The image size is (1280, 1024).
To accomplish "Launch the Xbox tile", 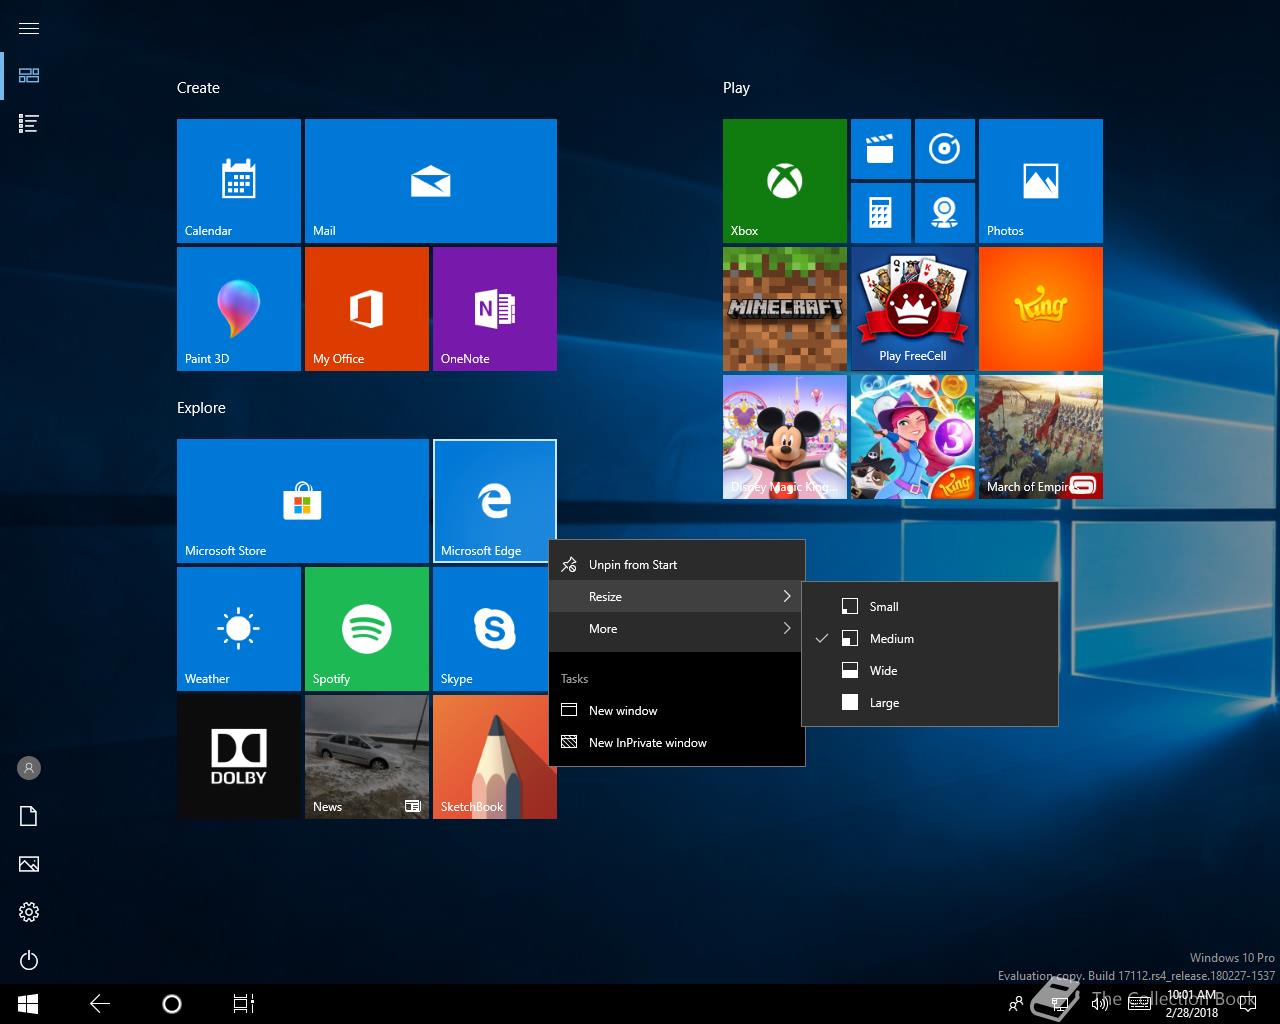I will point(785,181).
